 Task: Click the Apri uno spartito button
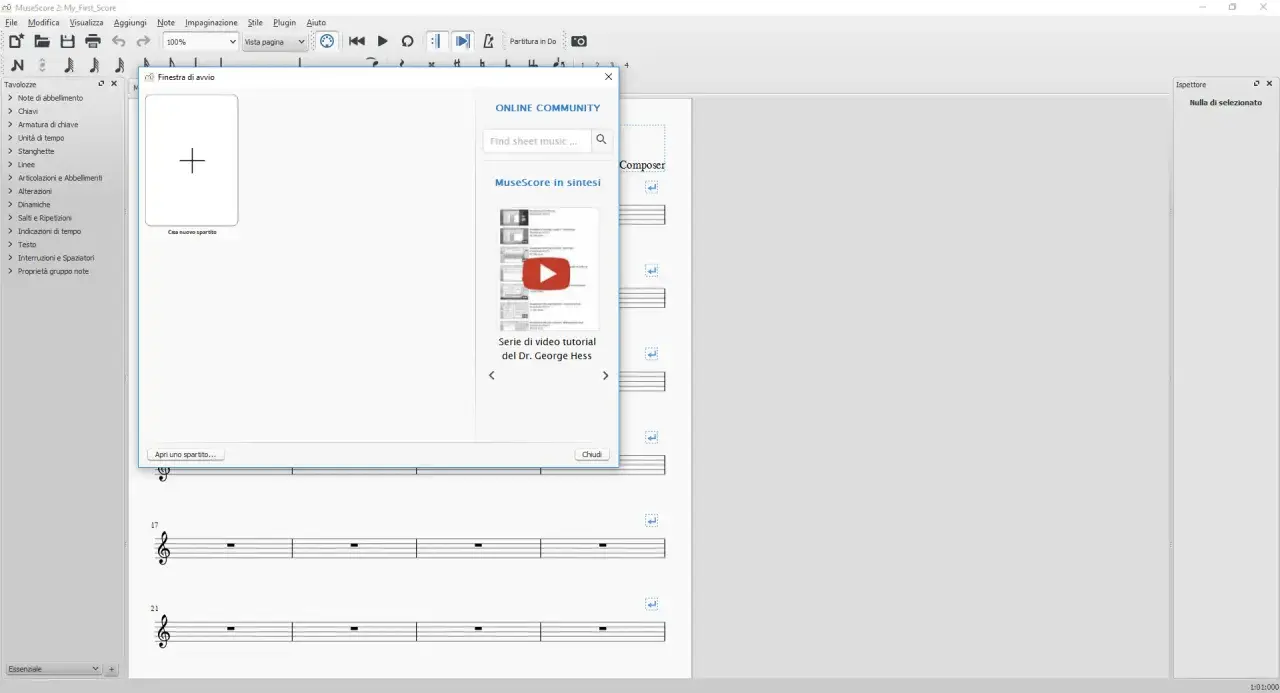tap(185, 454)
